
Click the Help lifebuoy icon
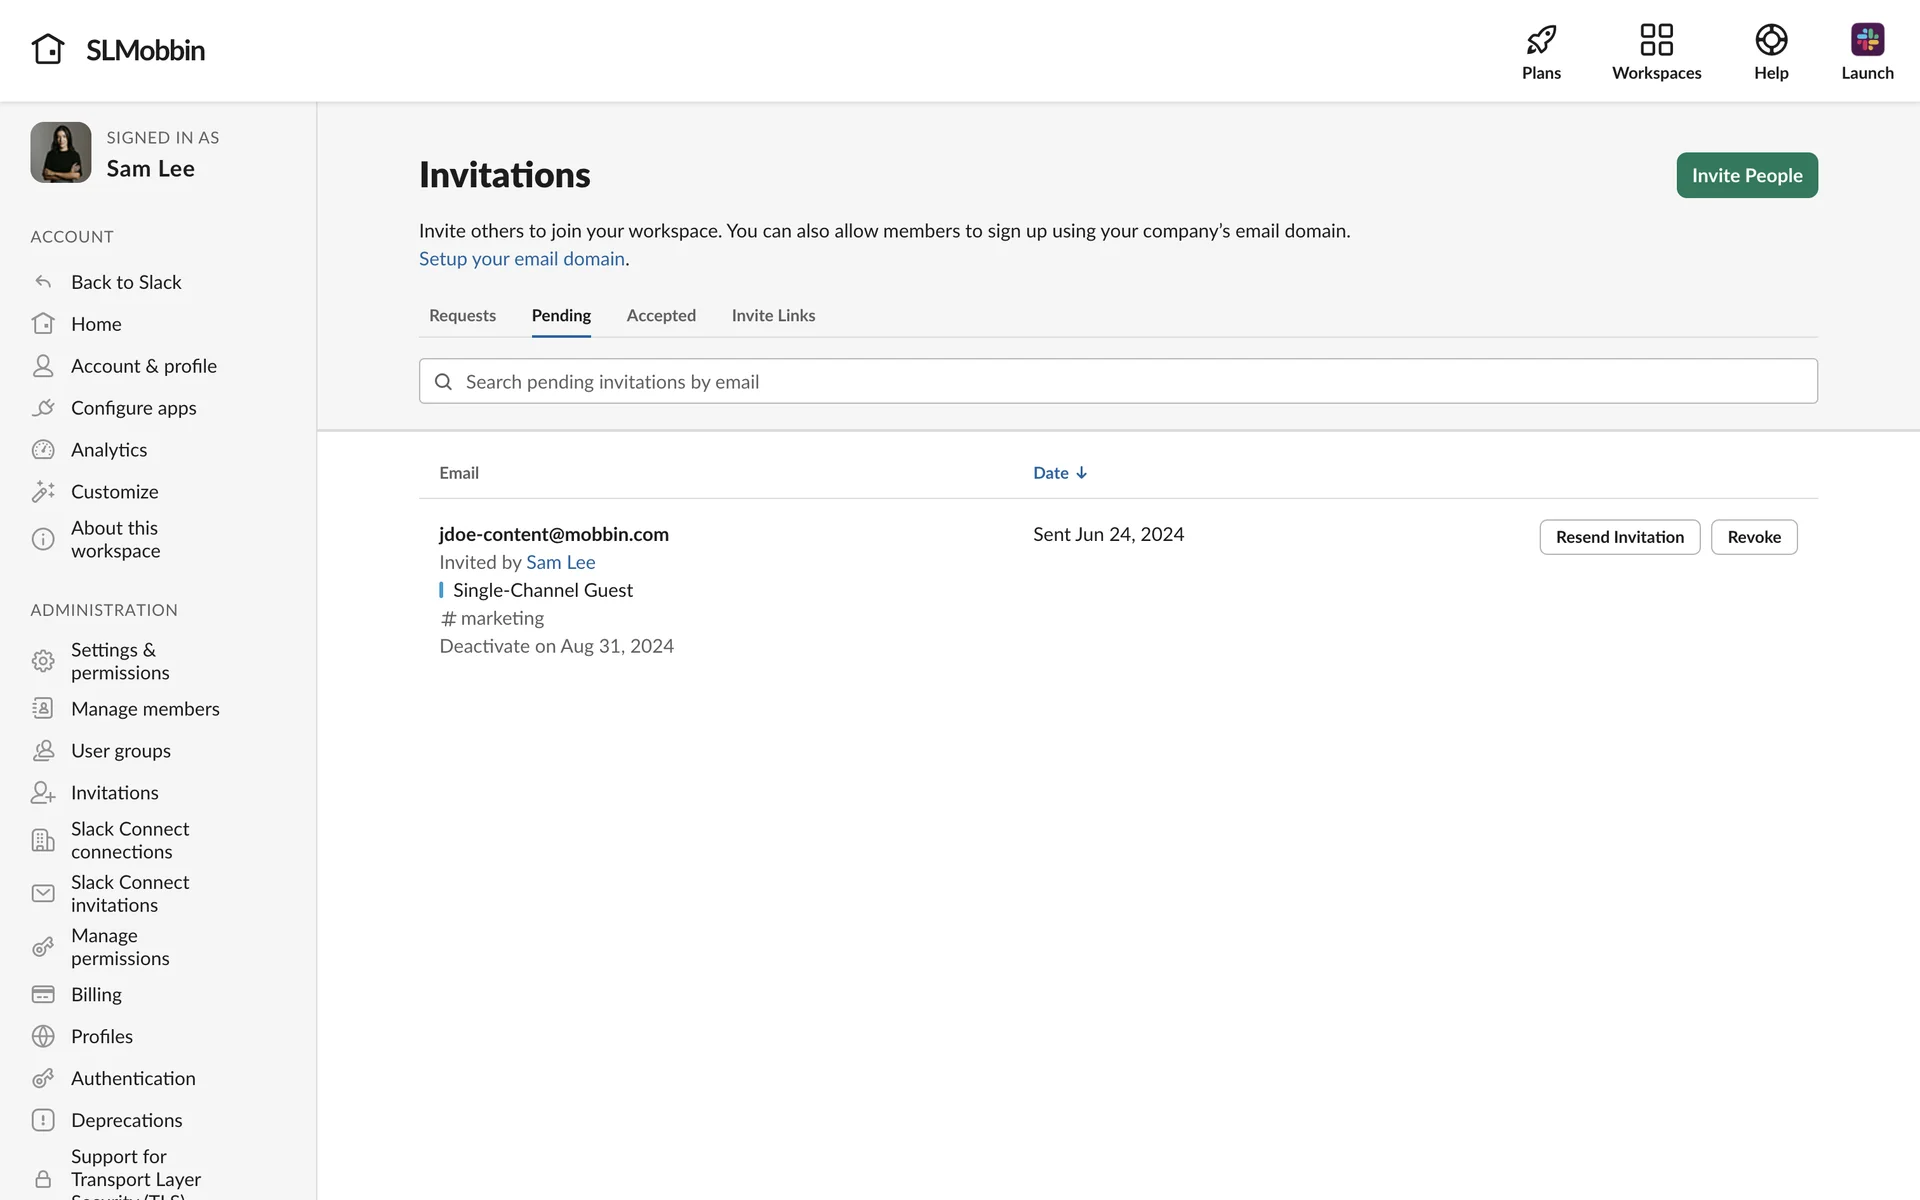tap(1770, 40)
